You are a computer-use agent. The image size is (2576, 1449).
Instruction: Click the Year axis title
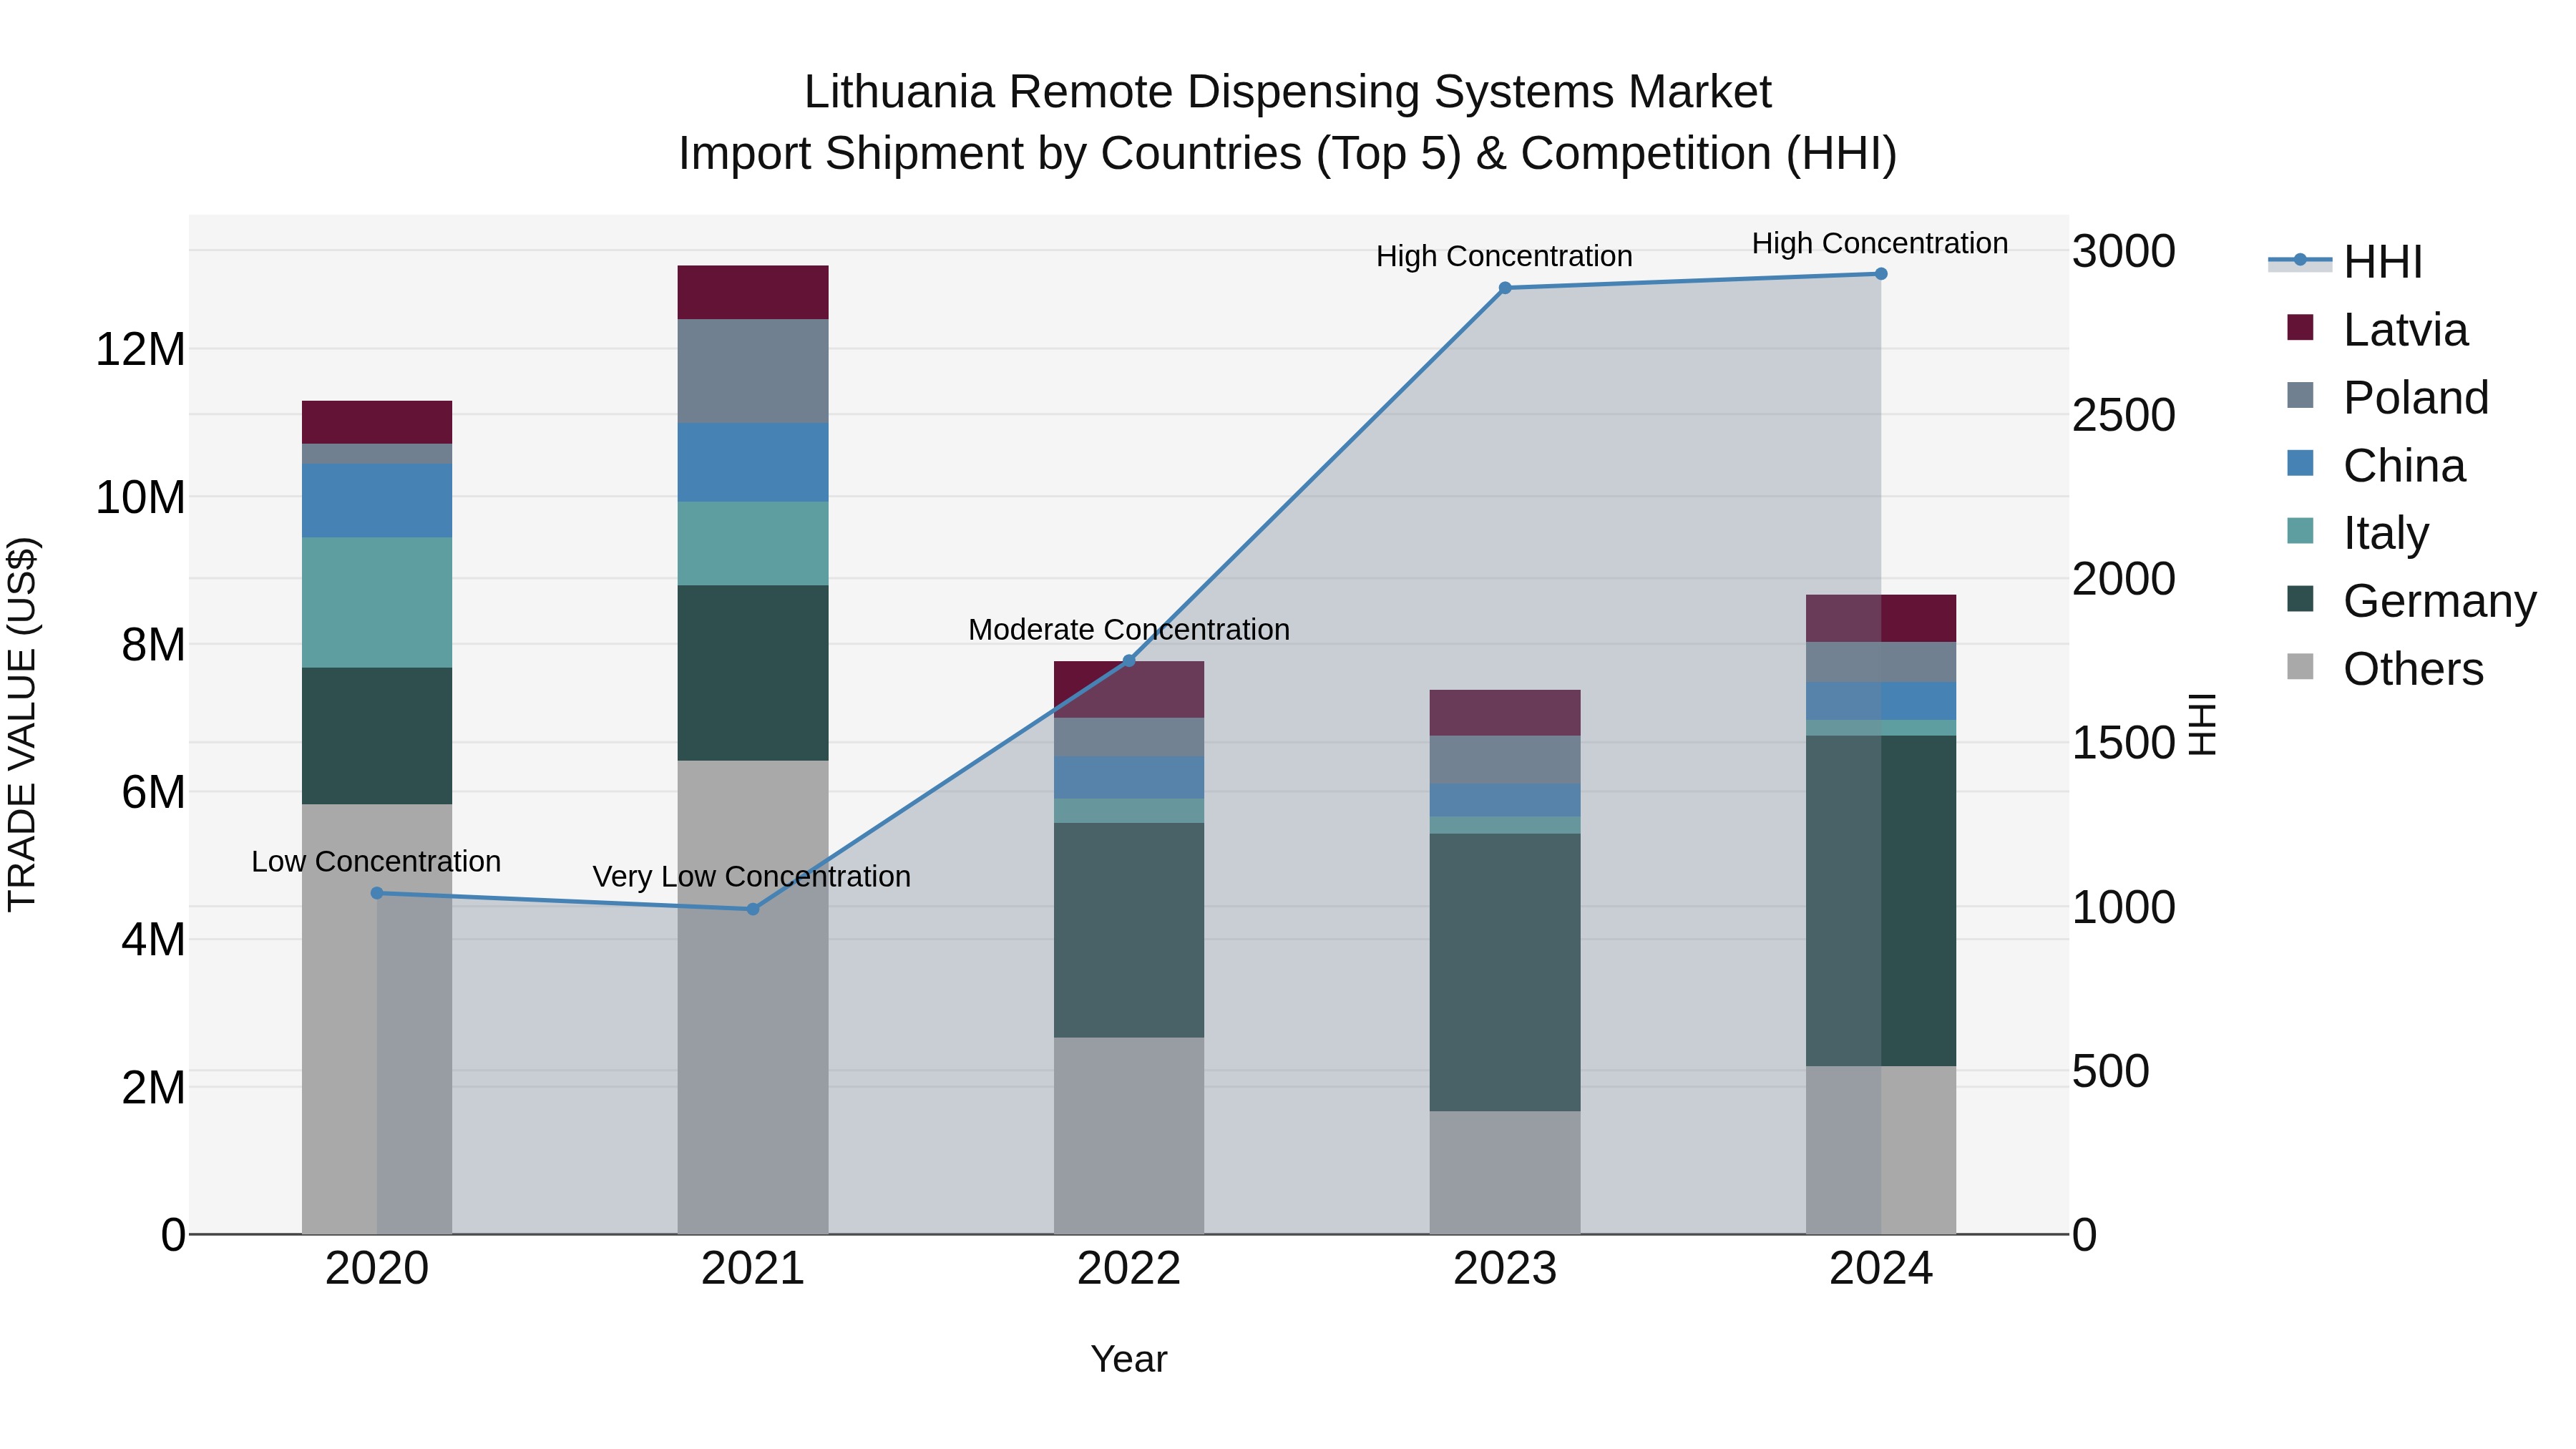(x=1129, y=1359)
